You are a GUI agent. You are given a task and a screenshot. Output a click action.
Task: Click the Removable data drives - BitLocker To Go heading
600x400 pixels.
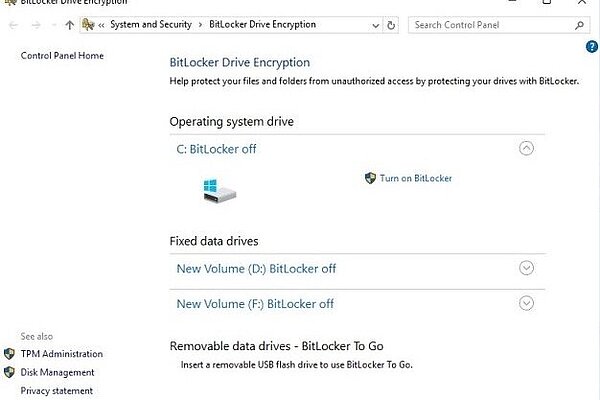tap(276, 346)
